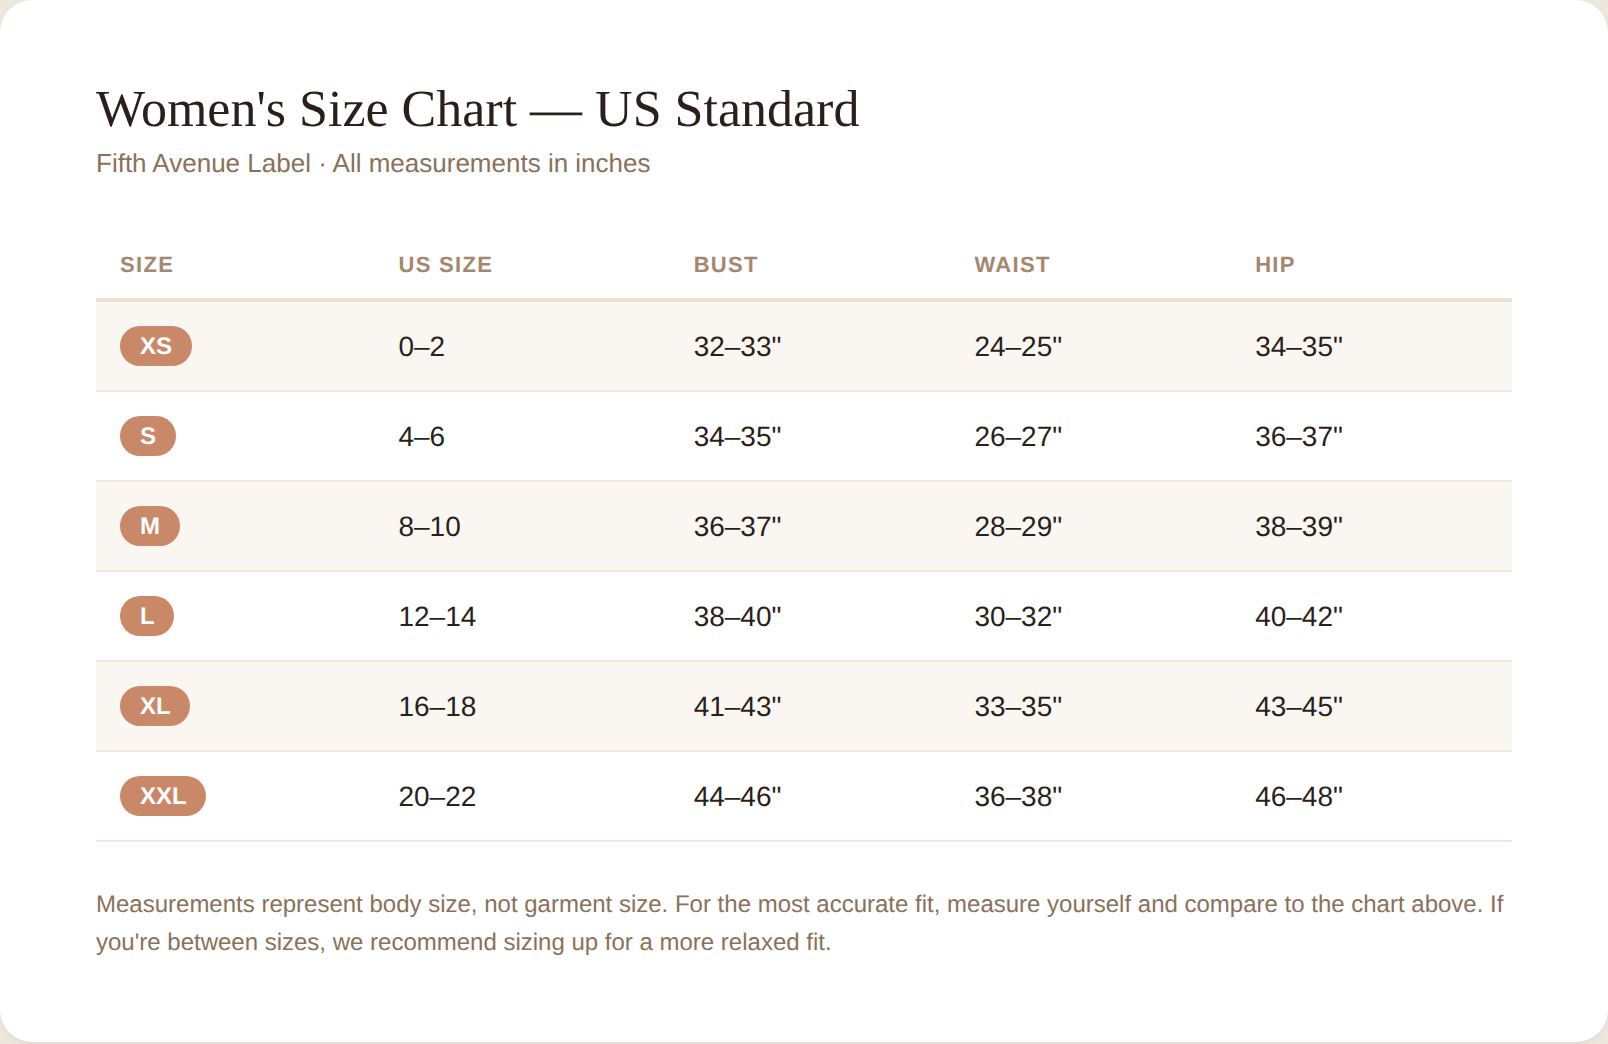Select the HIP column header
This screenshot has height=1044, width=1608.
(1275, 265)
